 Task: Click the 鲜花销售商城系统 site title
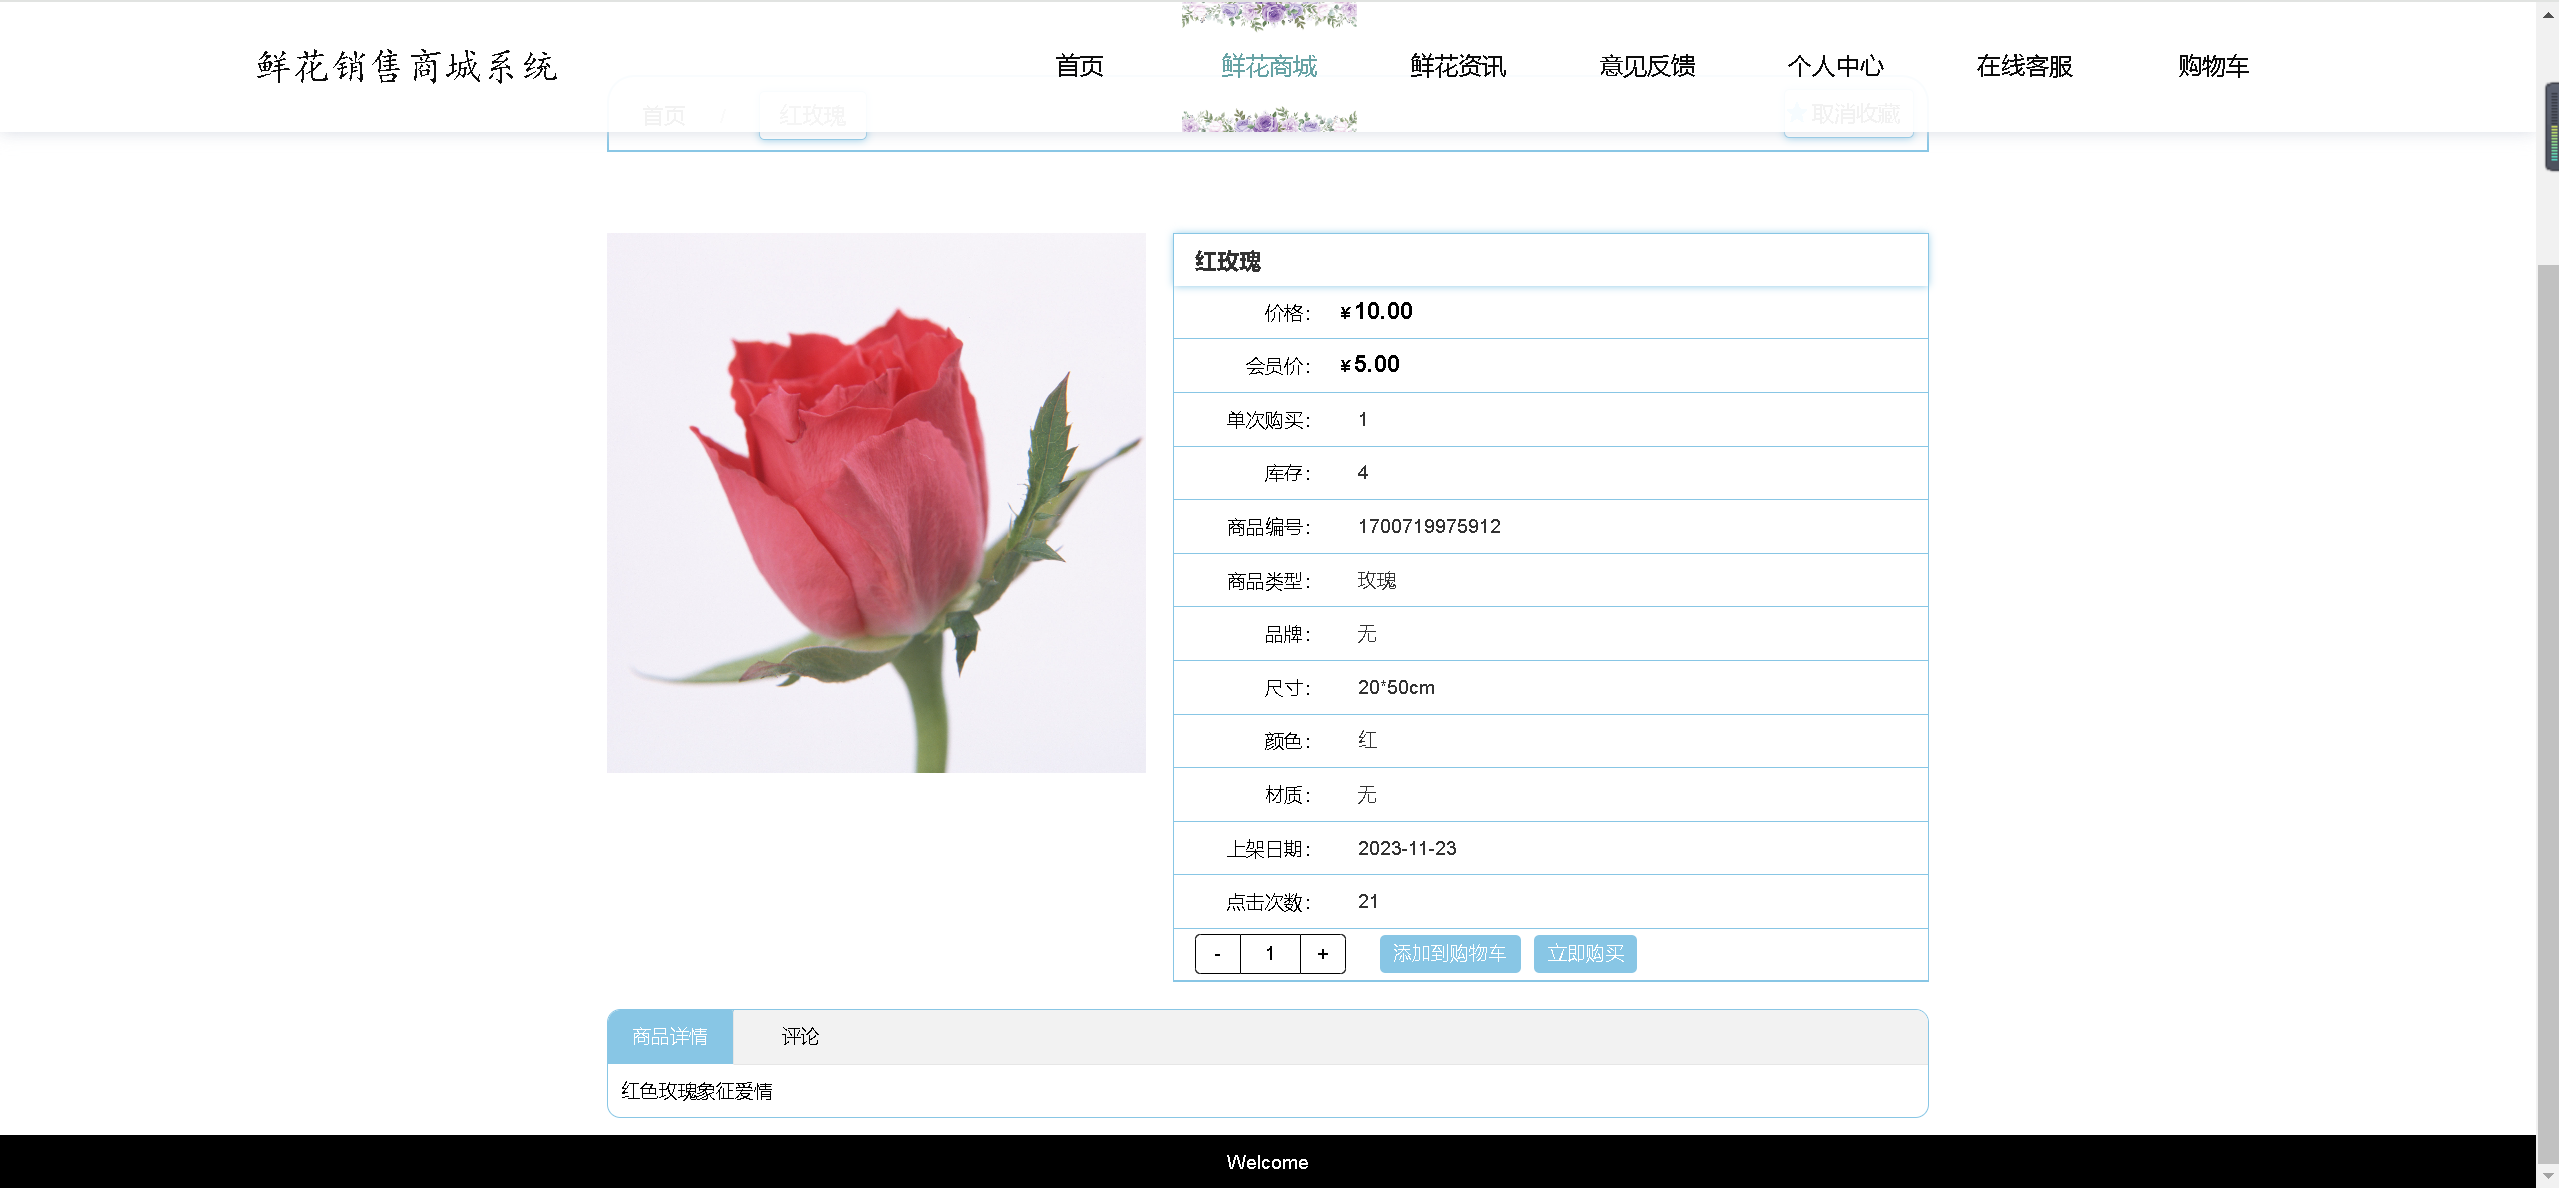pos(406,66)
